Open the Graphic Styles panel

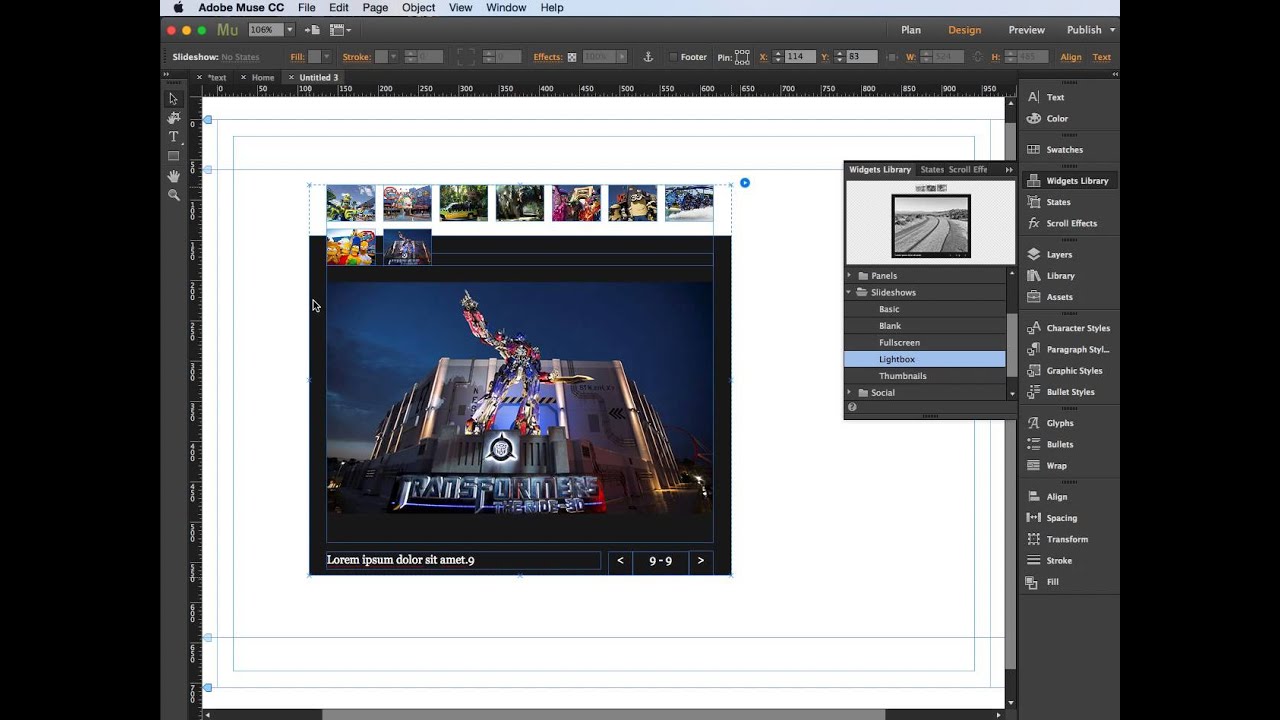pyautogui.click(x=1063, y=371)
